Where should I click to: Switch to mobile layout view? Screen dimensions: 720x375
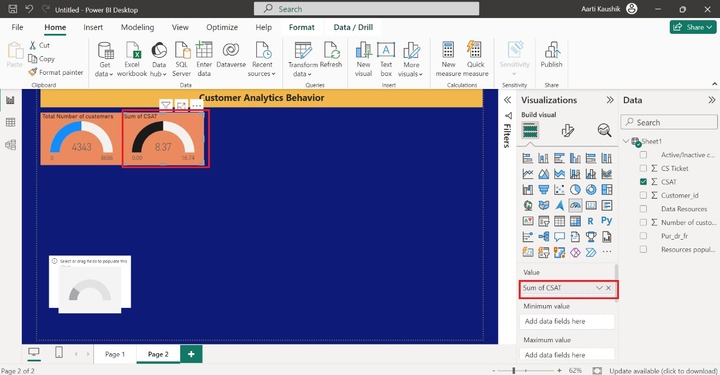pos(59,353)
